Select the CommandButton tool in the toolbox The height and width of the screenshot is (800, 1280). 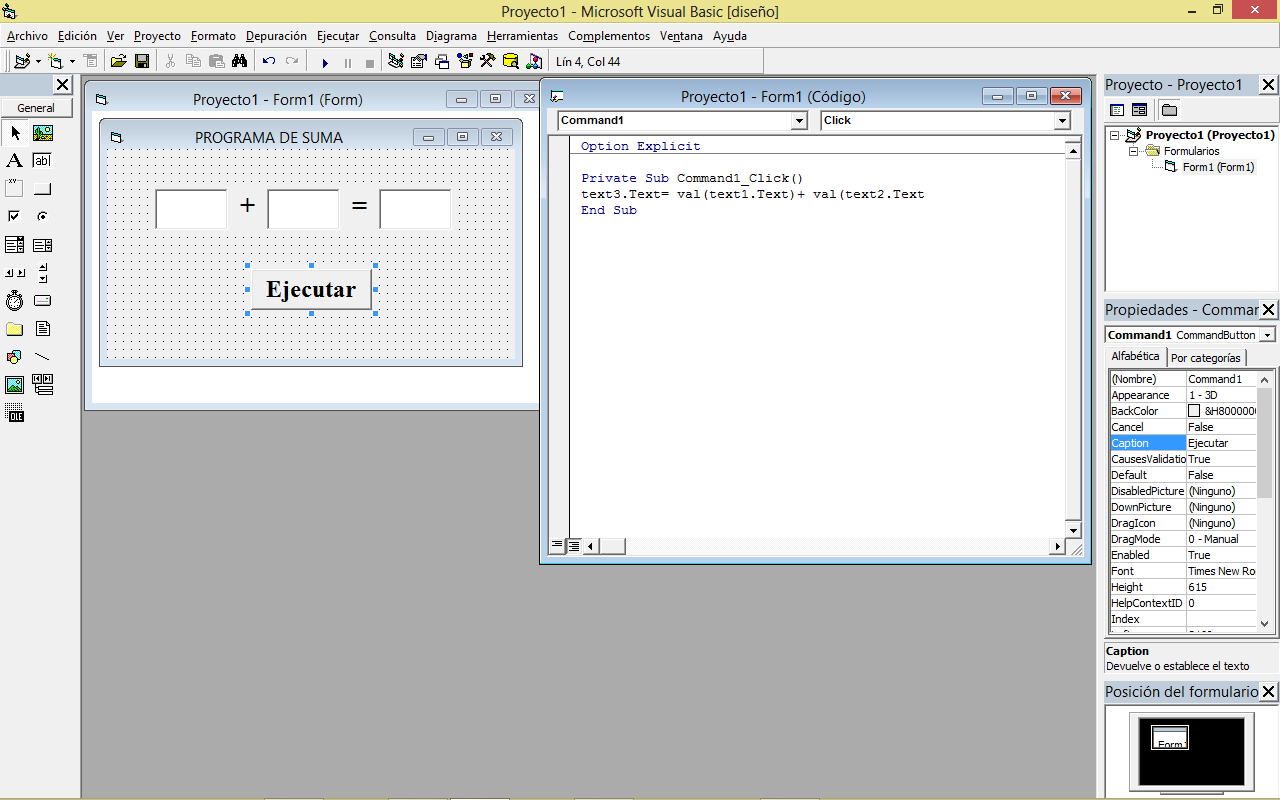[42, 188]
